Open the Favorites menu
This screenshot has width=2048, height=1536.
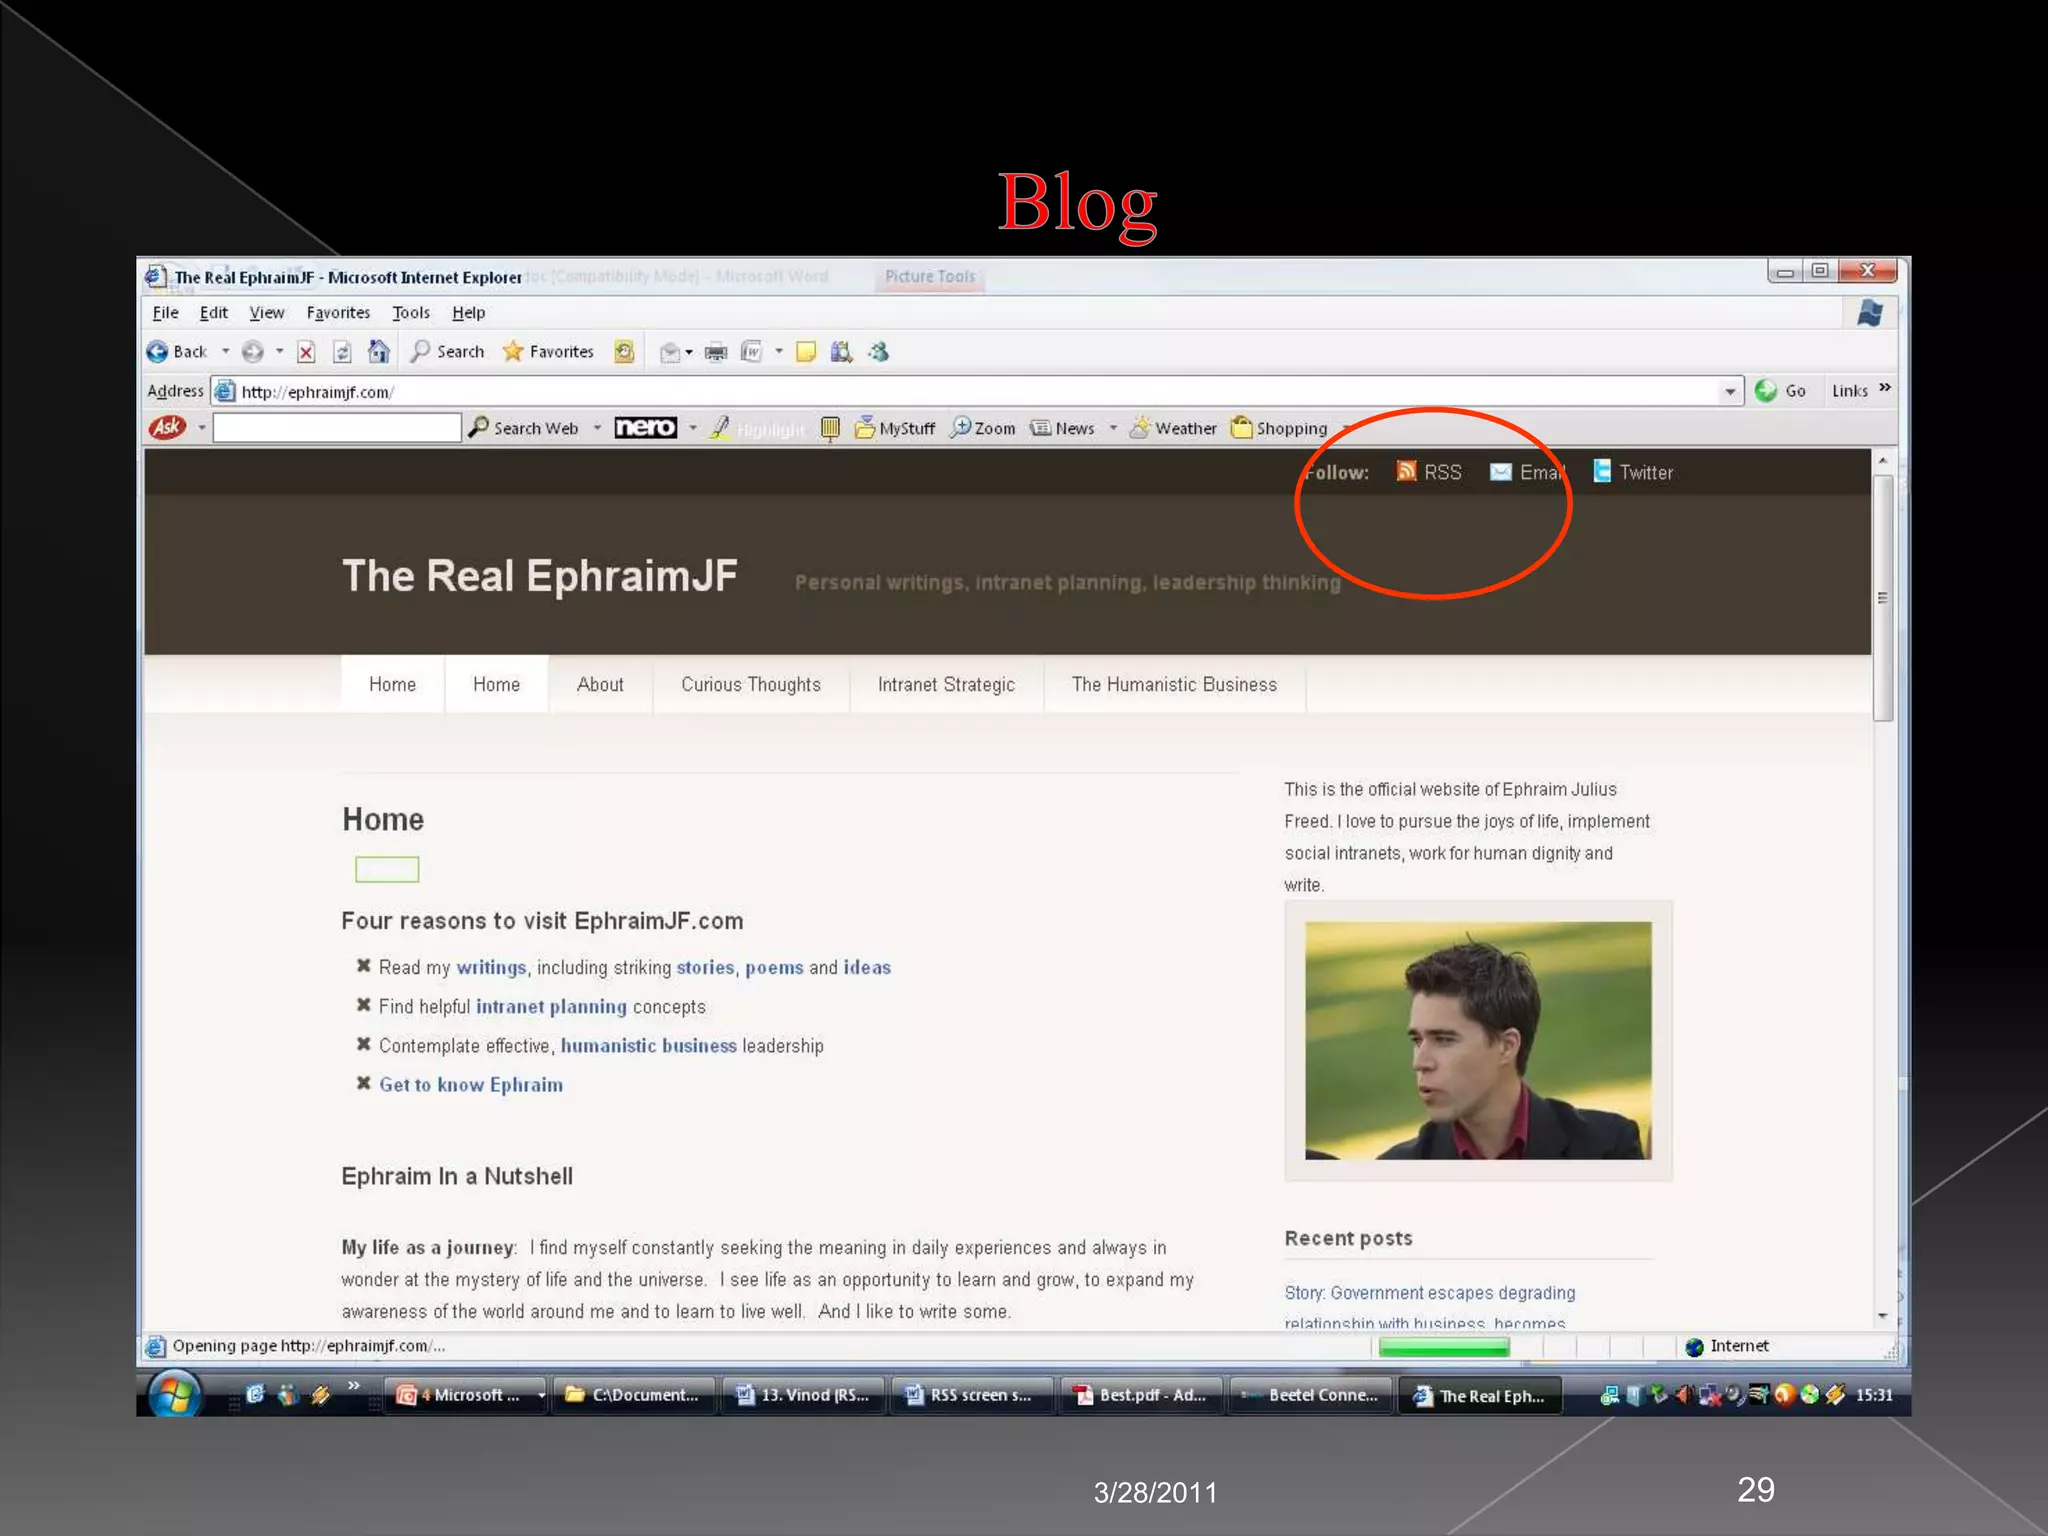[338, 313]
